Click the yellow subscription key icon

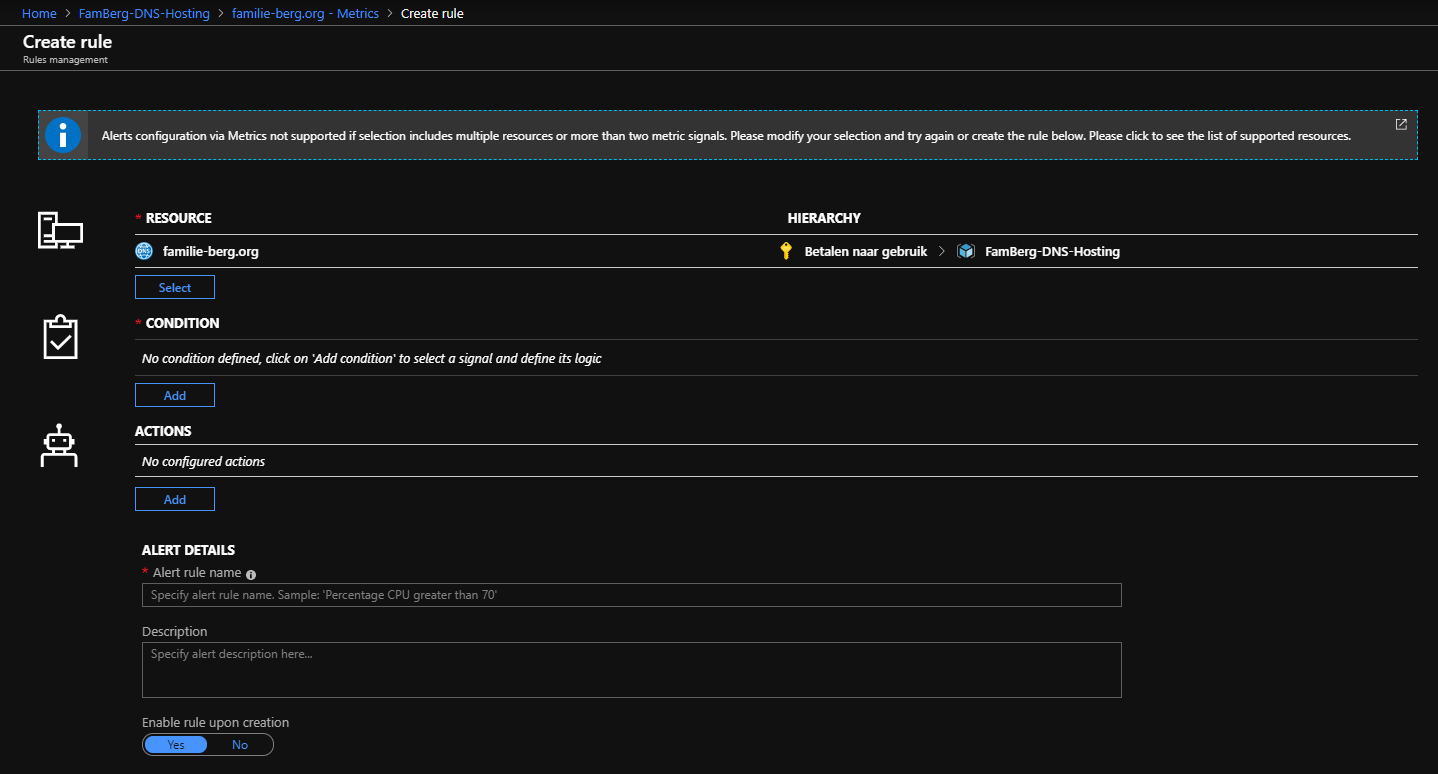tap(786, 251)
